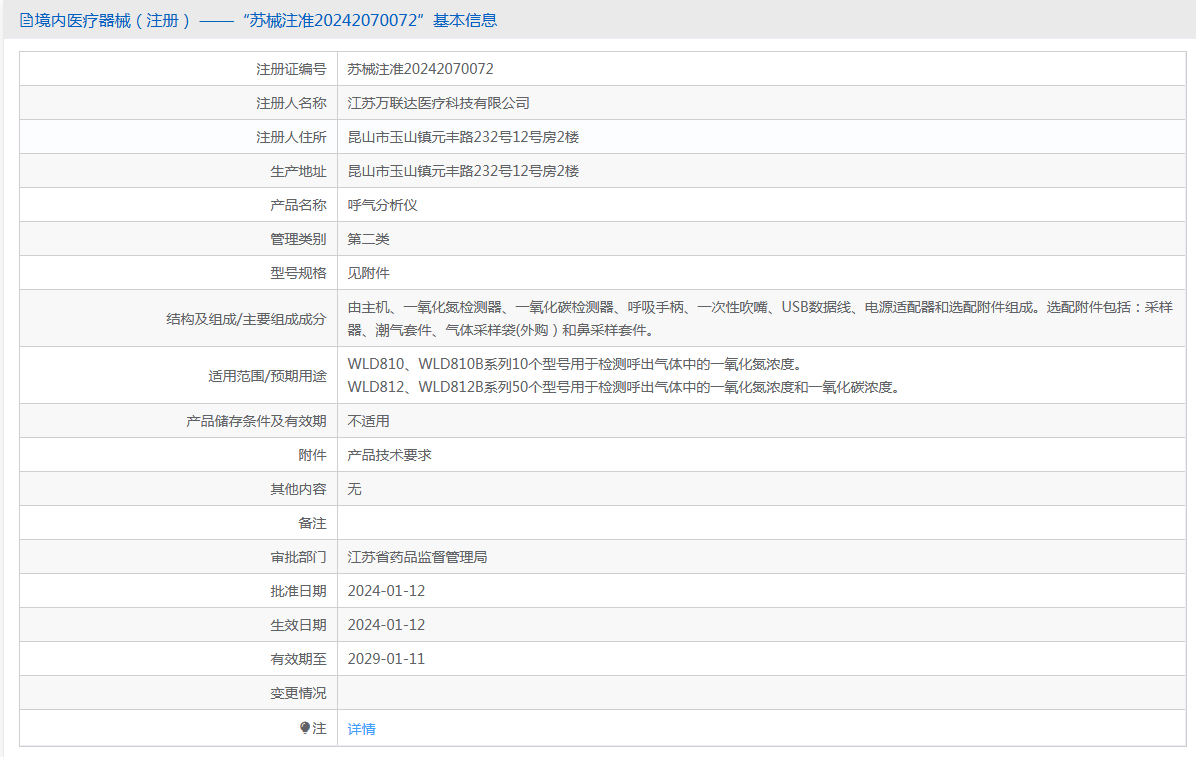Click the 备注 label
The height and width of the screenshot is (757, 1196).
312,523
